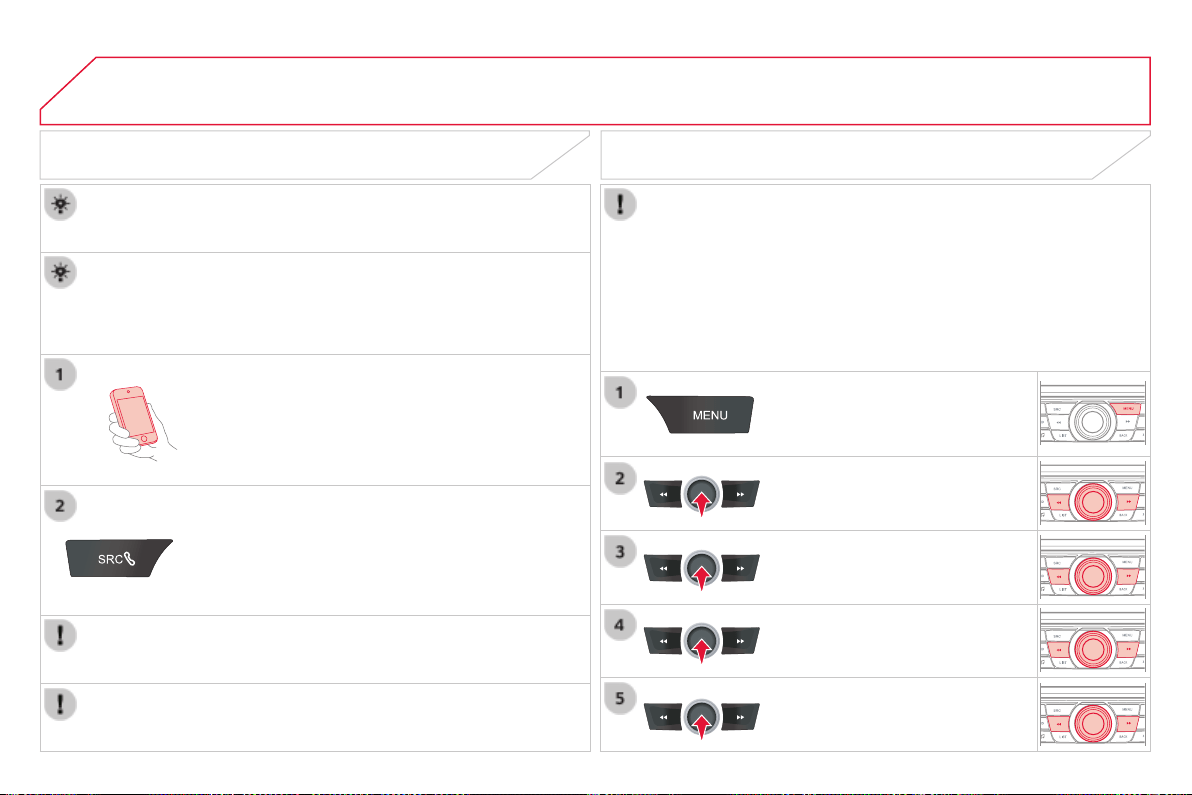
Task: Click the hand holding smartphone illustration
Action: pyautogui.click(x=141, y=423)
